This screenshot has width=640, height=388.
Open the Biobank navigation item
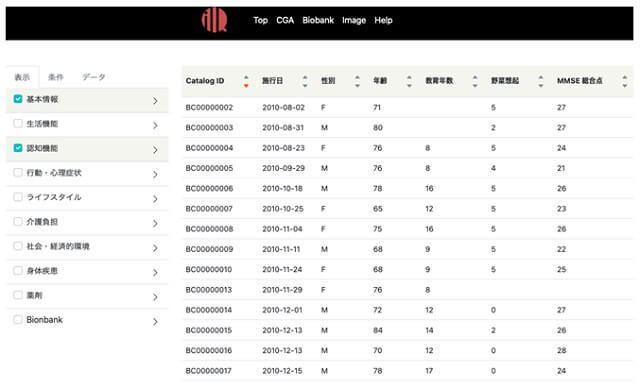(318, 20)
